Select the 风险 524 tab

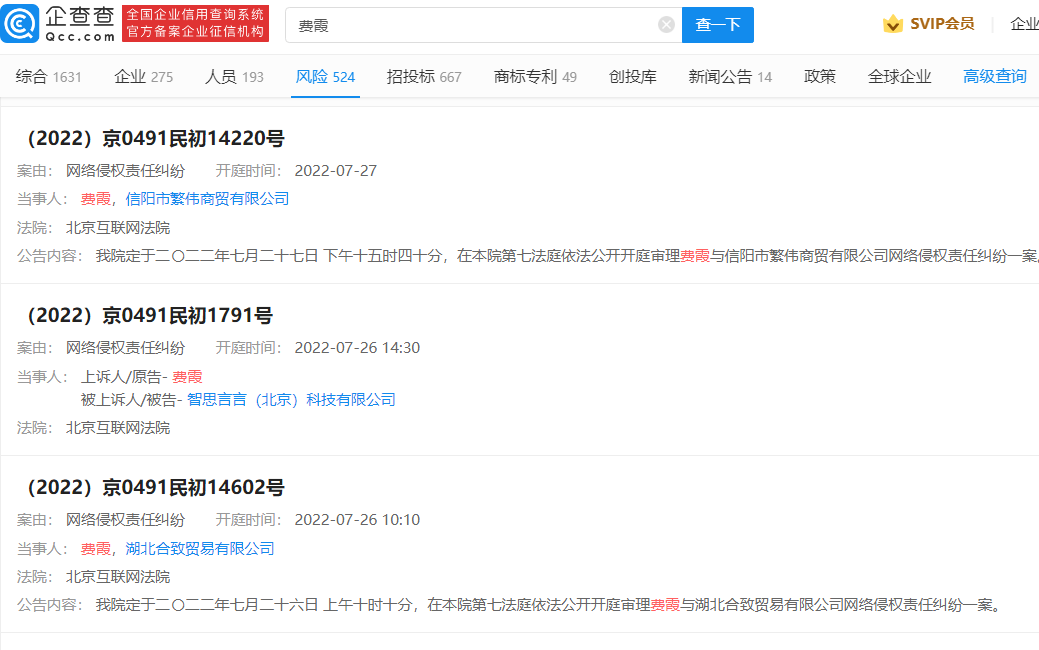click(325, 77)
